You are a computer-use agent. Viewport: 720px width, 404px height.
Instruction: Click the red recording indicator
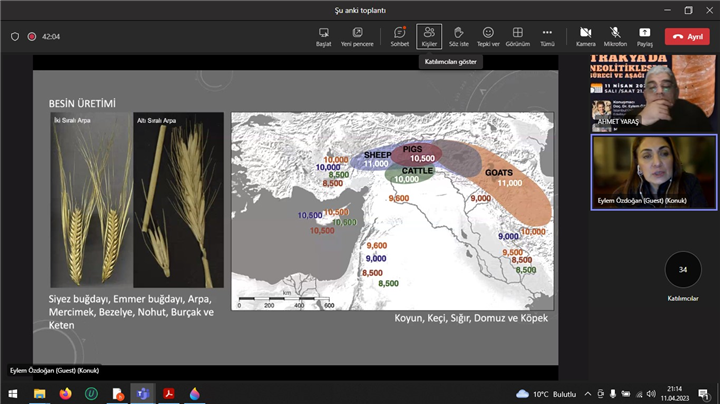pos(32,36)
